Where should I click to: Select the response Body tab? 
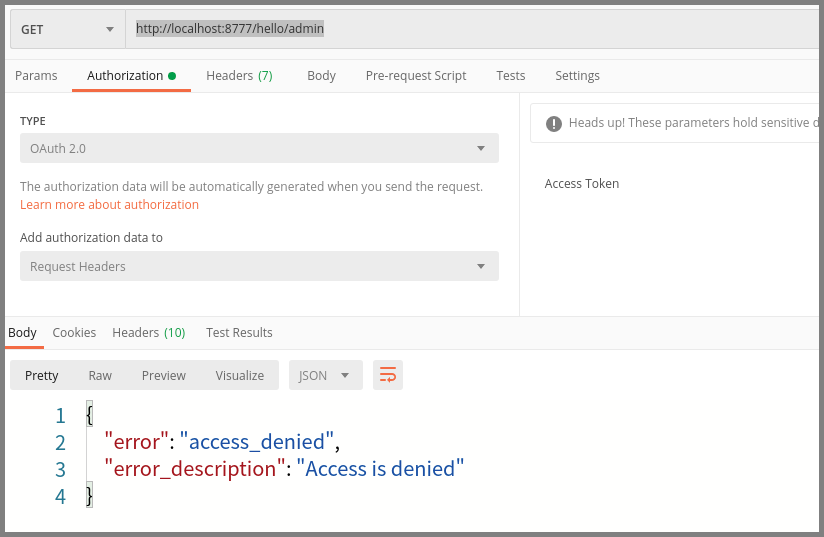point(23,333)
